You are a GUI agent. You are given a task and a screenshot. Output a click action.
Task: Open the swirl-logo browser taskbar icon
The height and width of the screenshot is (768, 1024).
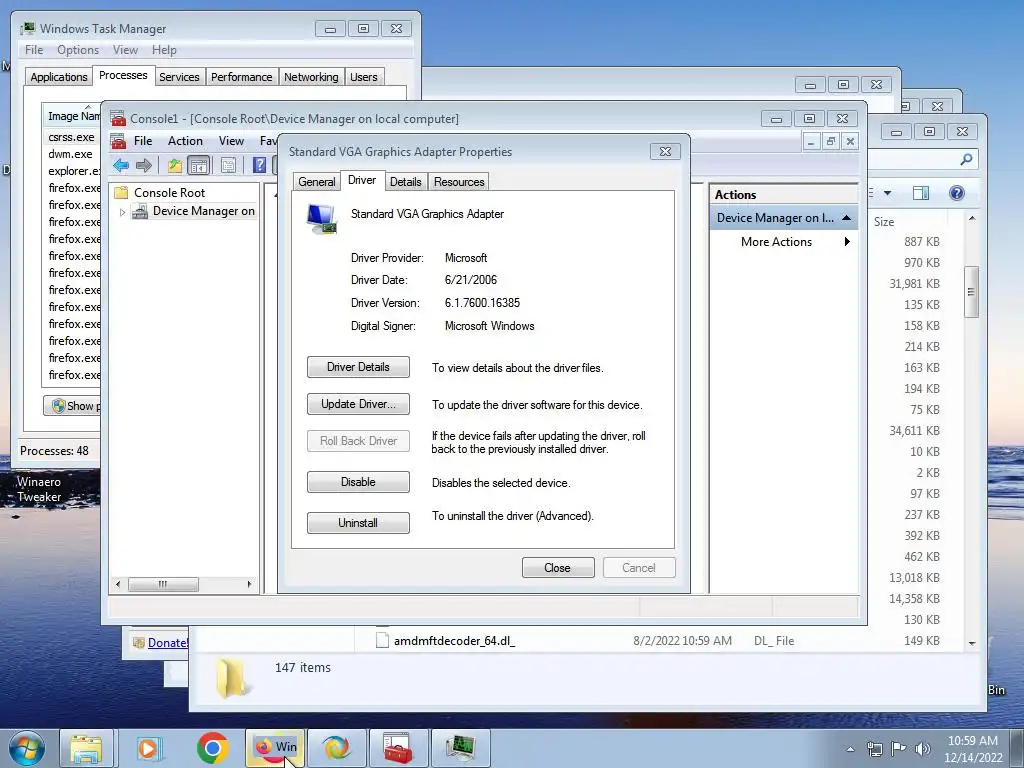(x=337, y=748)
